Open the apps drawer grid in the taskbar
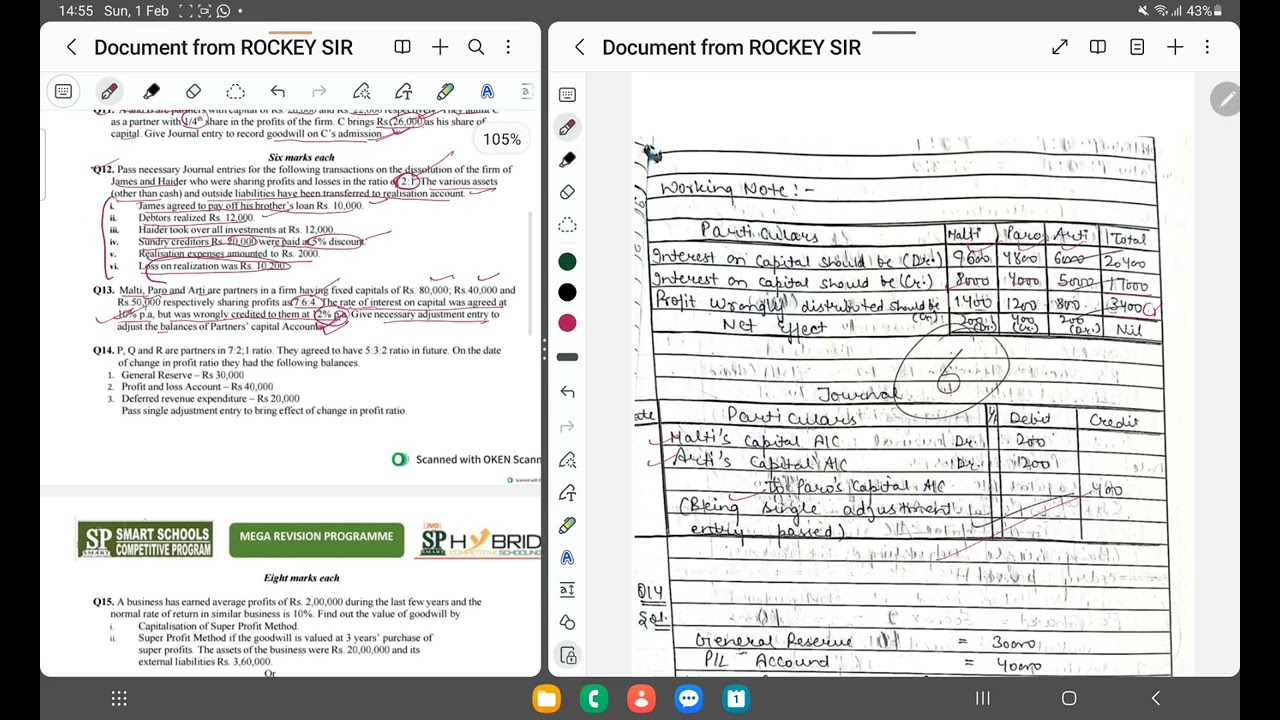This screenshot has width=1280, height=720. 119,698
